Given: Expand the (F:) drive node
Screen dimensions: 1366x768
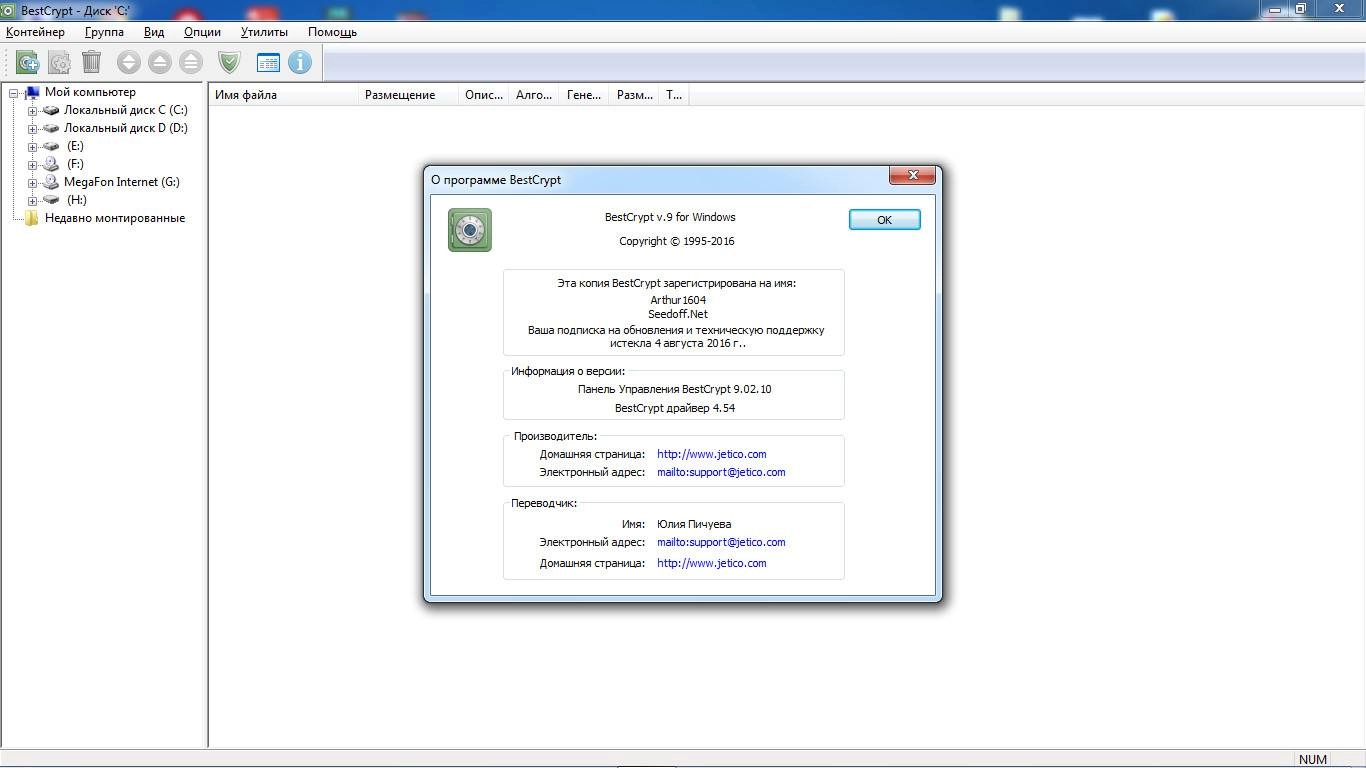Looking at the screenshot, I should coord(32,165).
